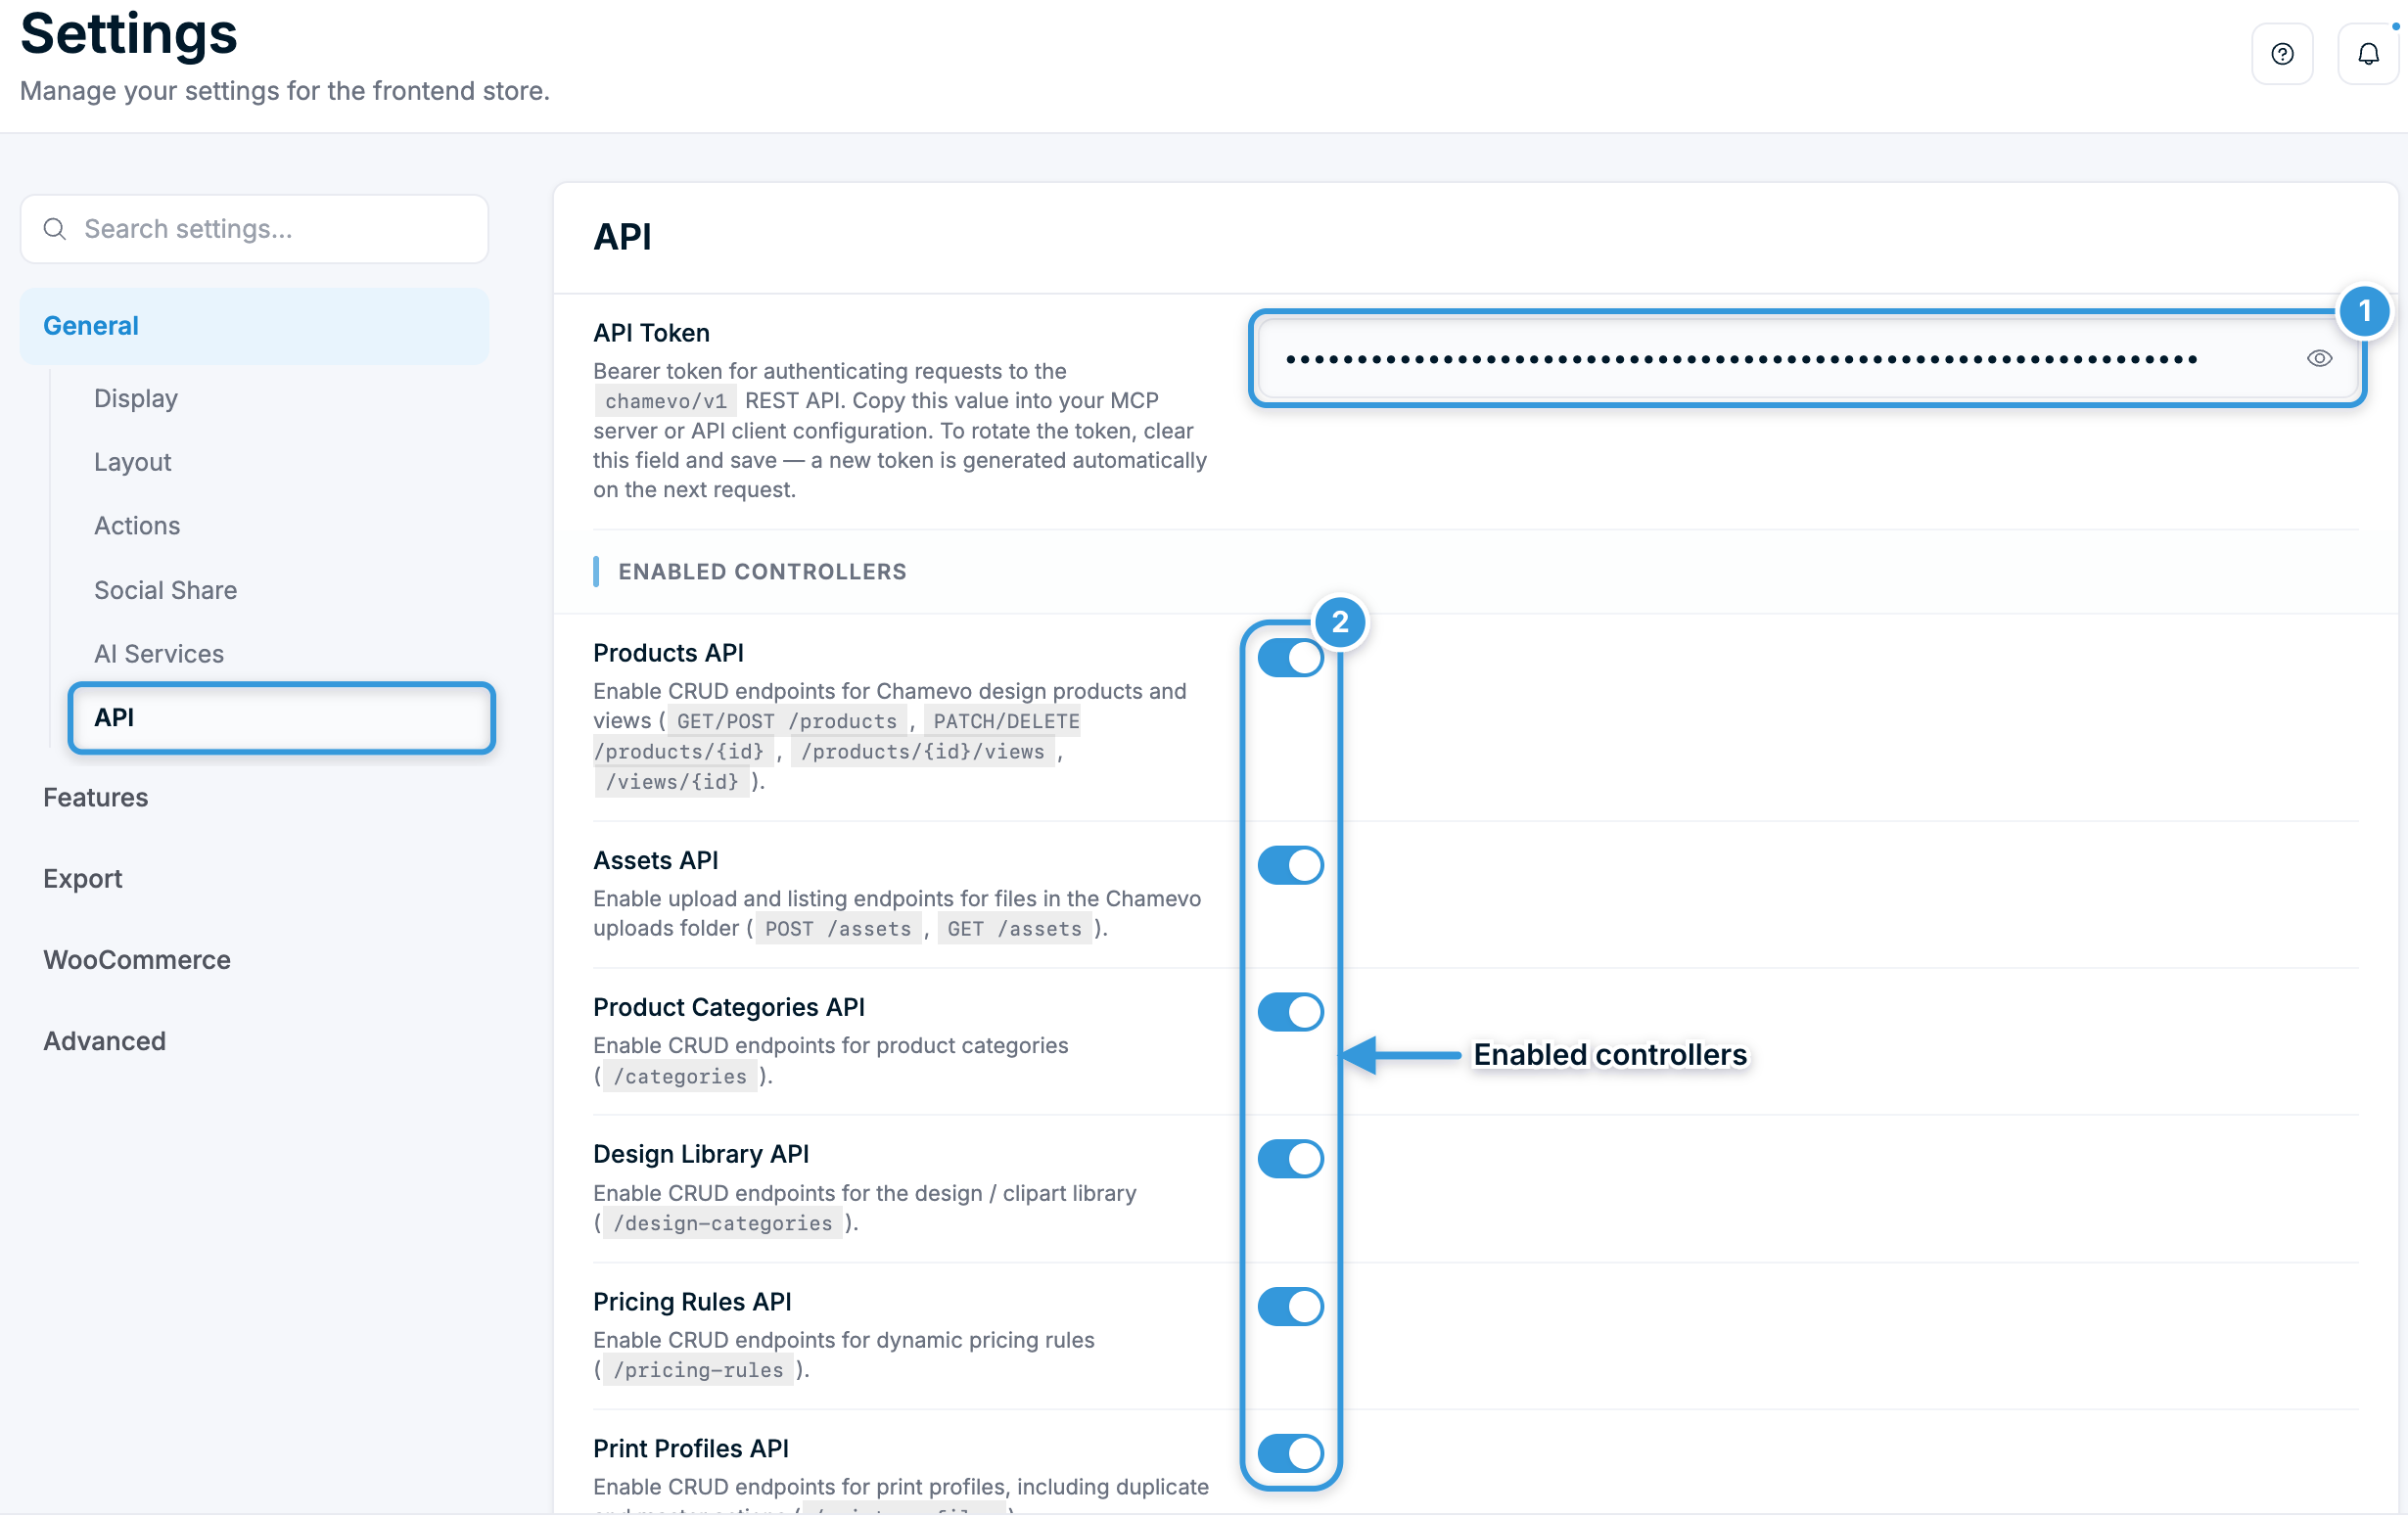
Task: Open the Layout settings item
Action: [133, 462]
